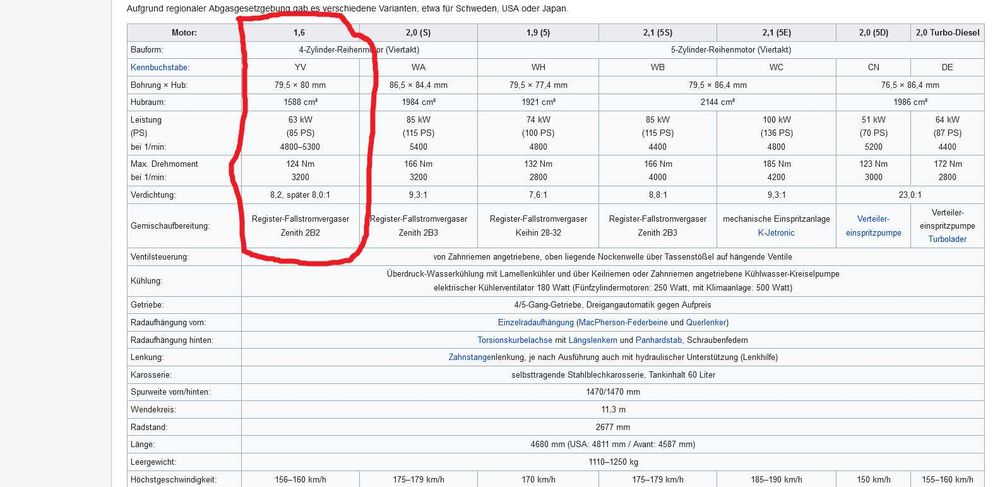1000x487 pixels.
Task: Select the 1,6 column header
Action: pos(300,33)
